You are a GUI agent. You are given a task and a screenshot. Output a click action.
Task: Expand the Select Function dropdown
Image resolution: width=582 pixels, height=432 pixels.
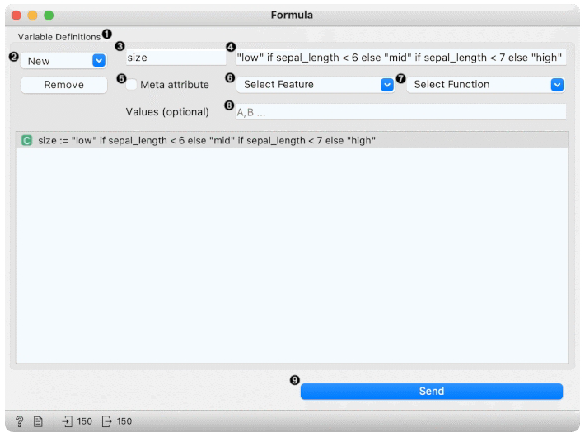[486, 85]
